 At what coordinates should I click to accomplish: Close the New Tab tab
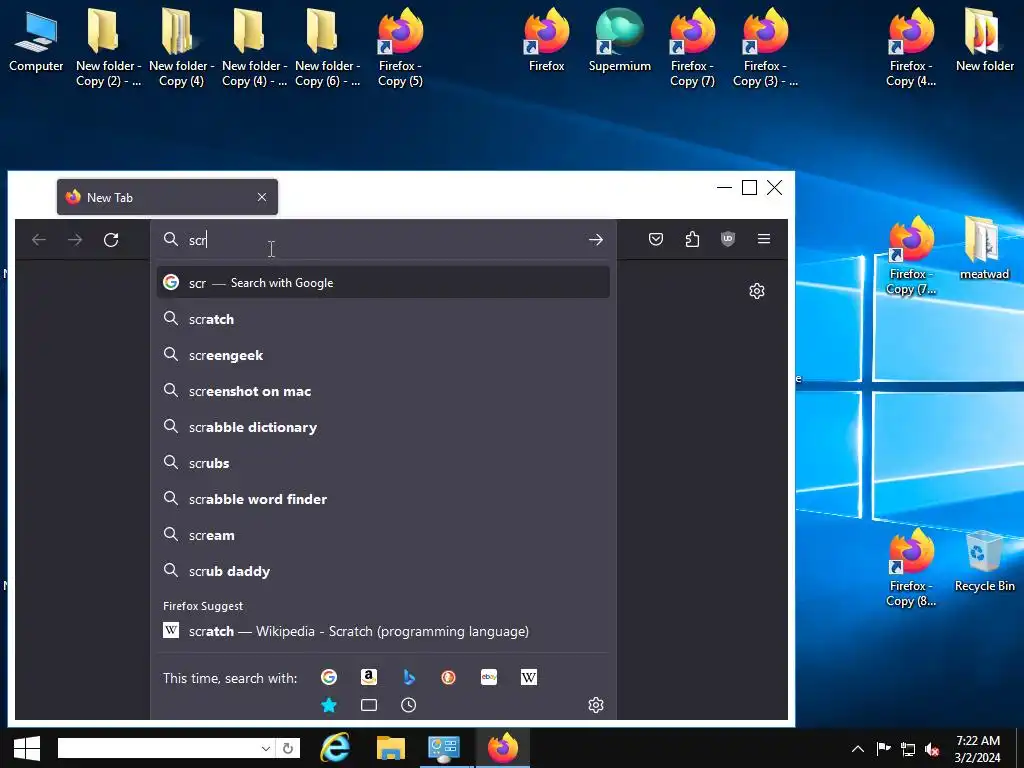point(262,197)
